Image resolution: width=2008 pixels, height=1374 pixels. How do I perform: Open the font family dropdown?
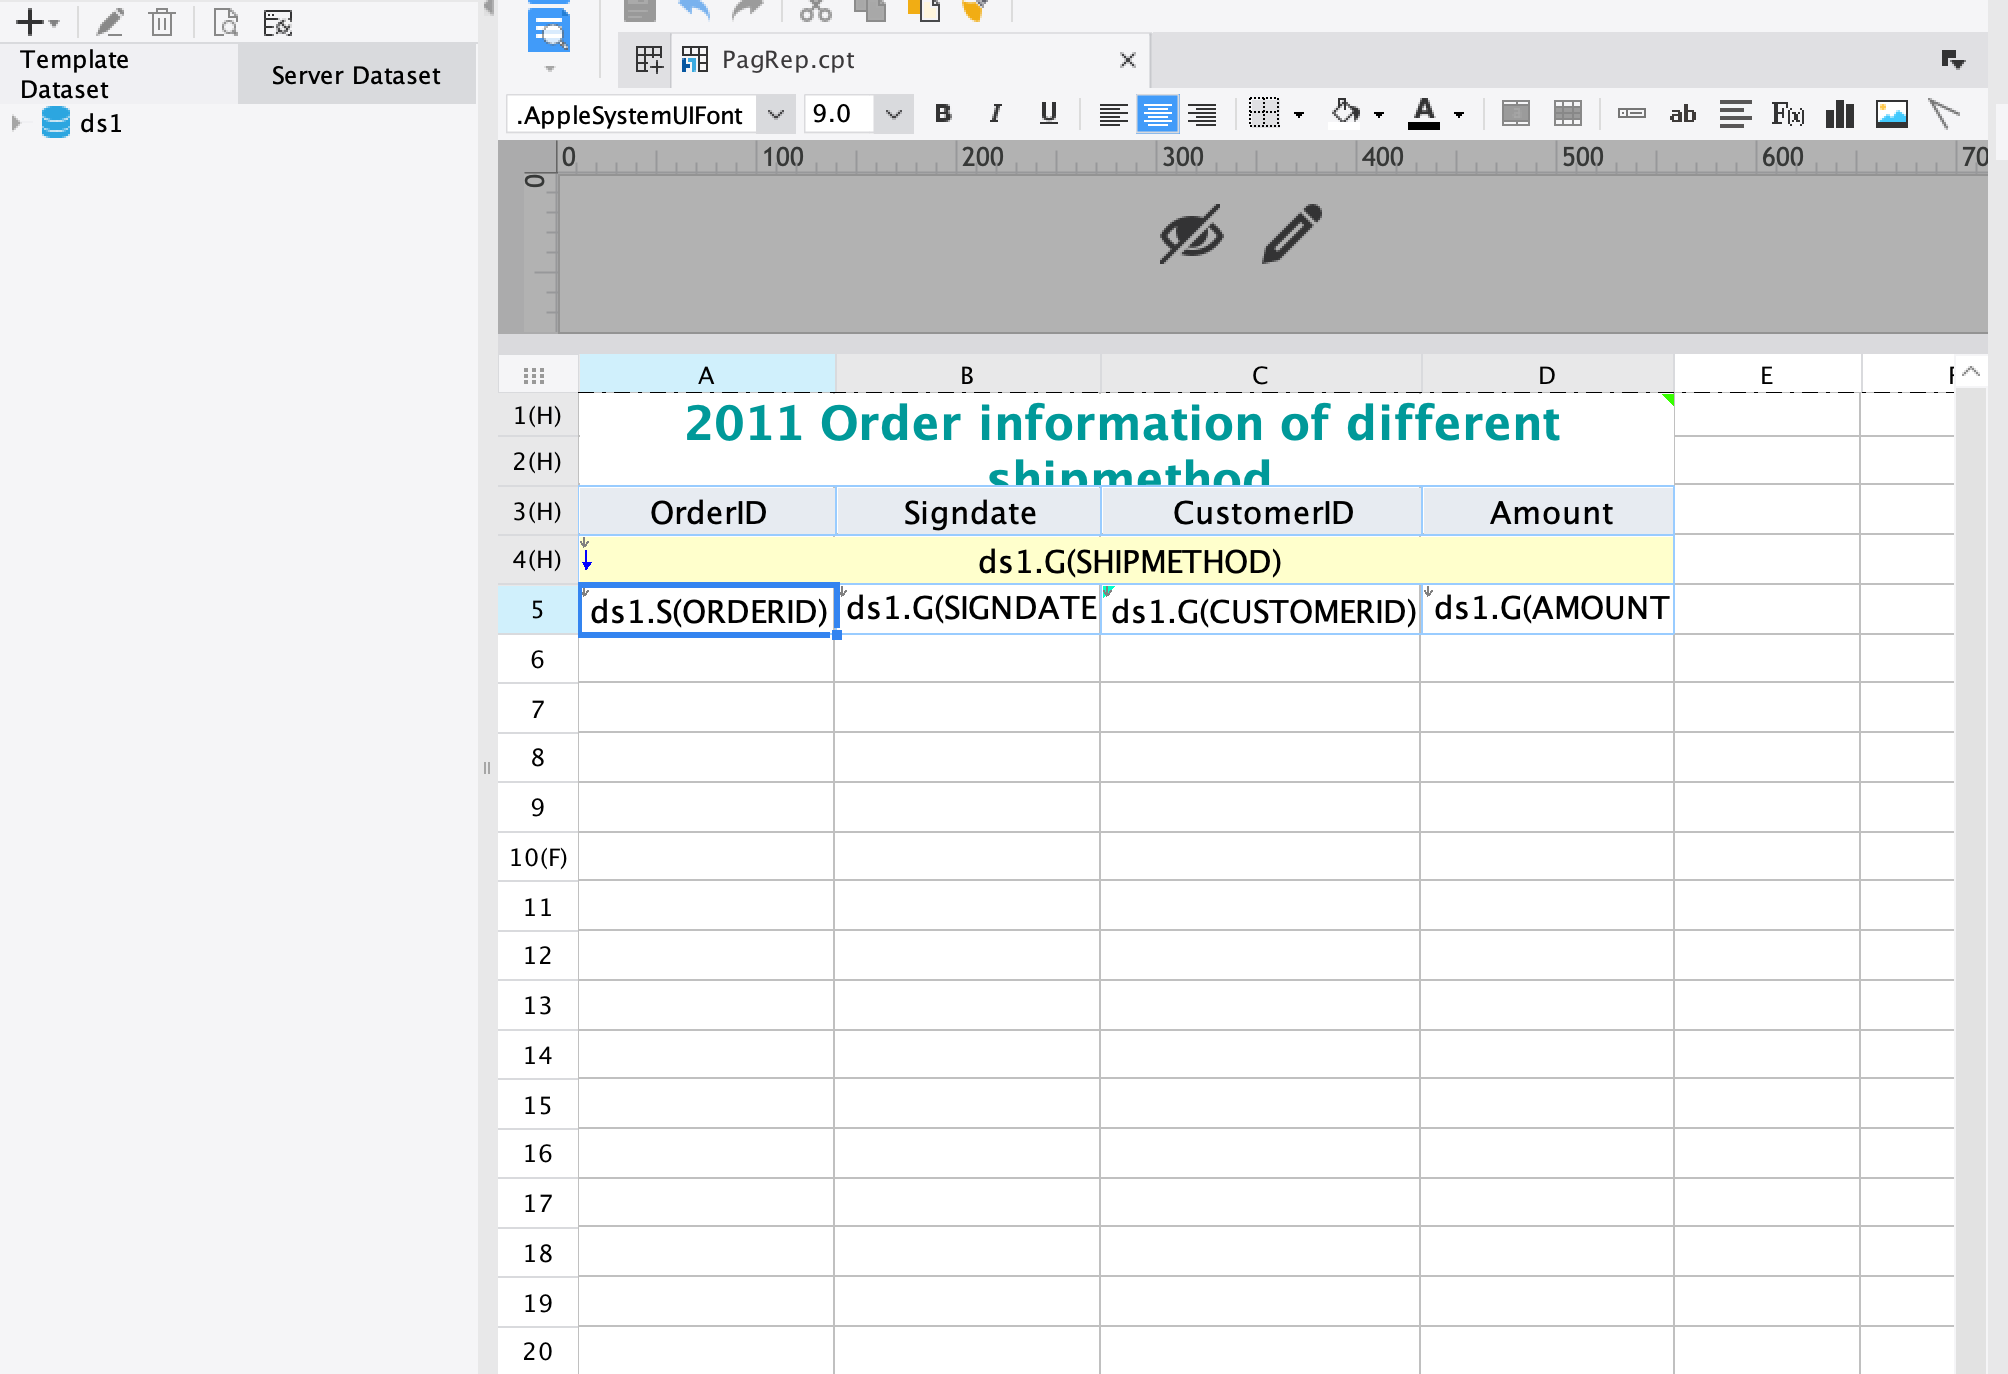[x=775, y=114]
